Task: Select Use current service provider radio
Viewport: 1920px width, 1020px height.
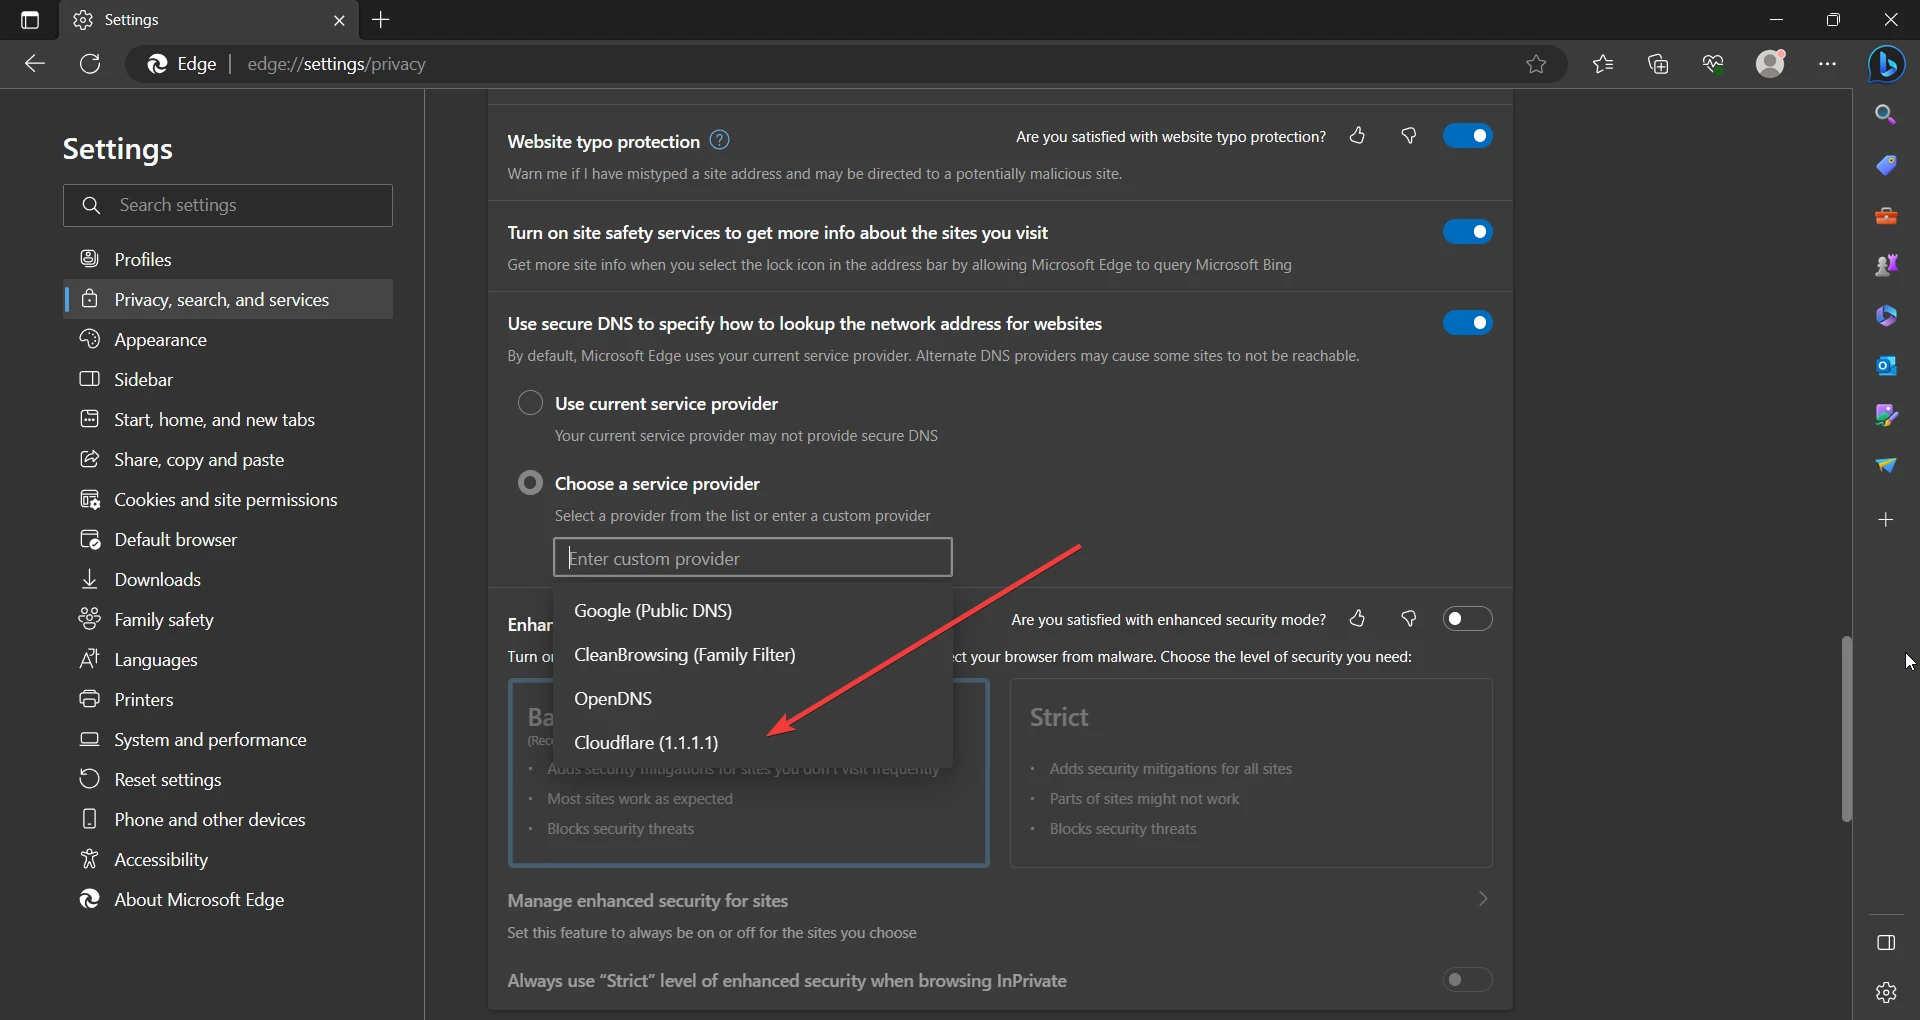Action: 530,403
